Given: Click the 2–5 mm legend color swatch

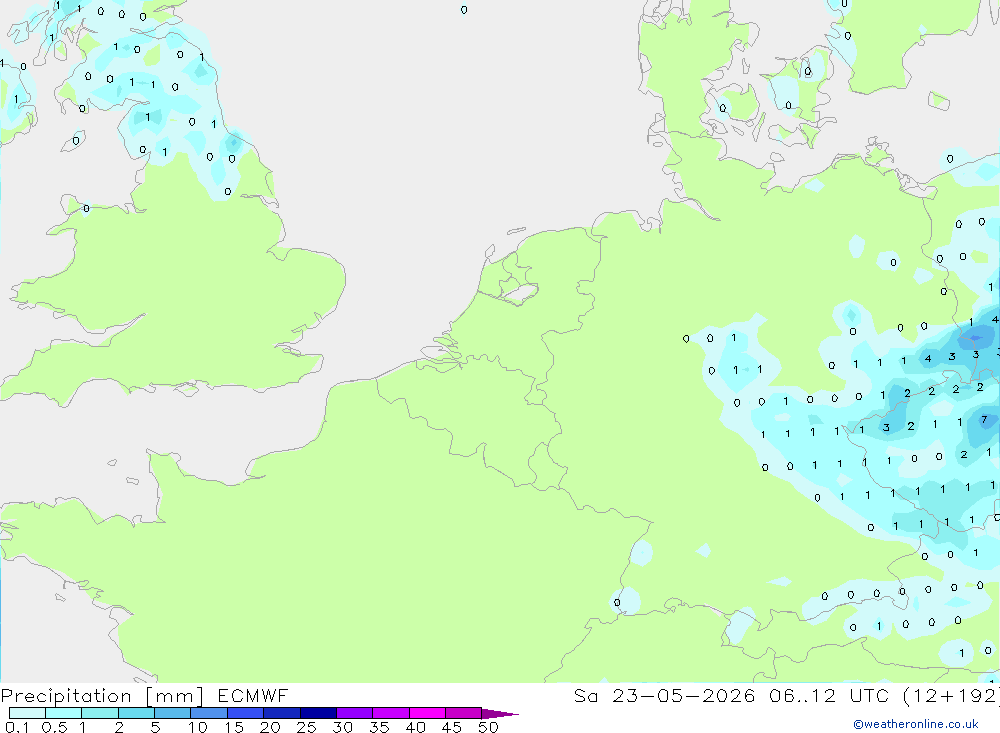Looking at the screenshot, I should click(x=136, y=713).
